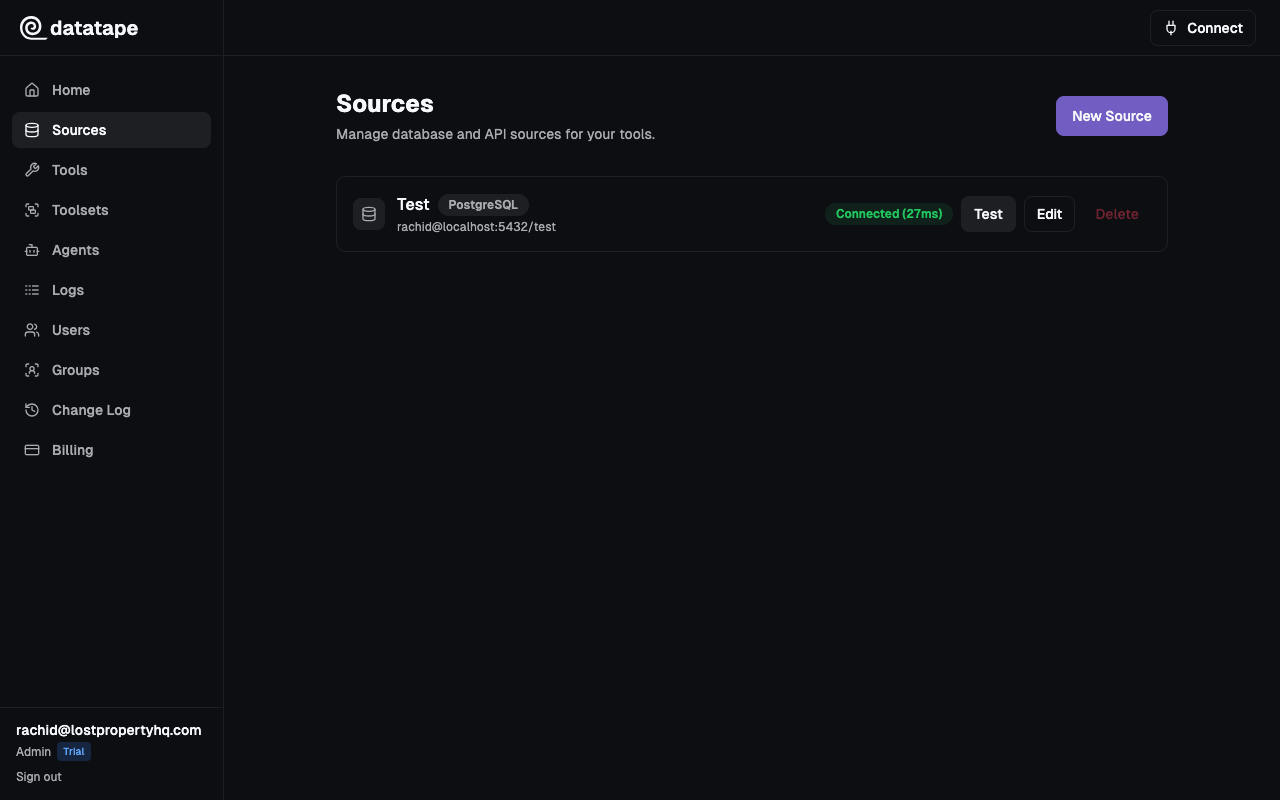Click the Users people icon
The width and height of the screenshot is (1280, 800).
coord(32,330)
